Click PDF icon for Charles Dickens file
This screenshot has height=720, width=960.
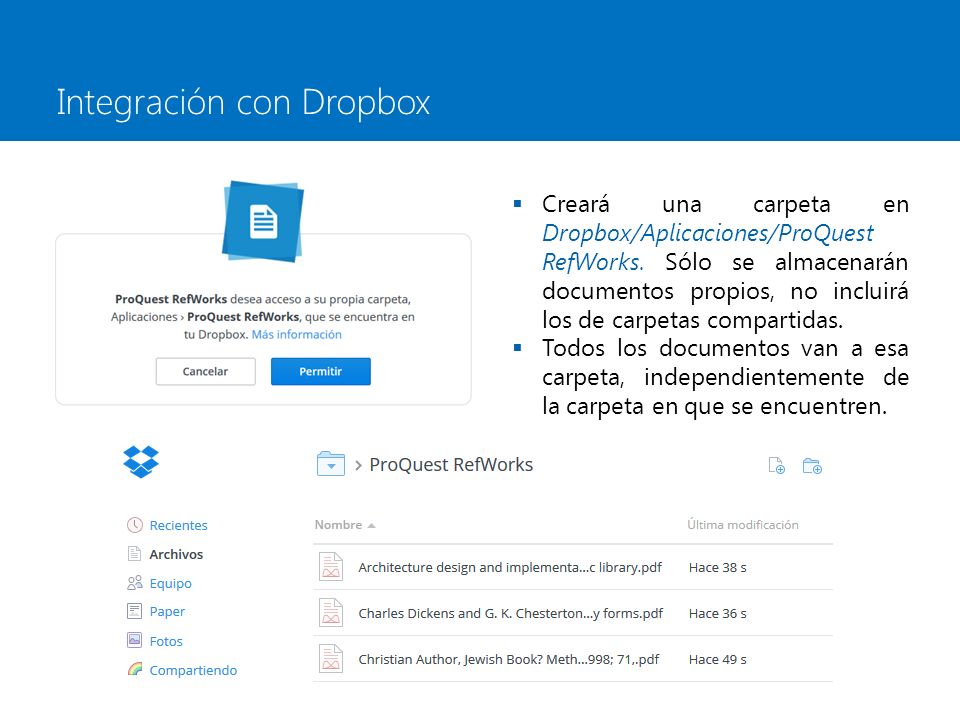[331, 613]
